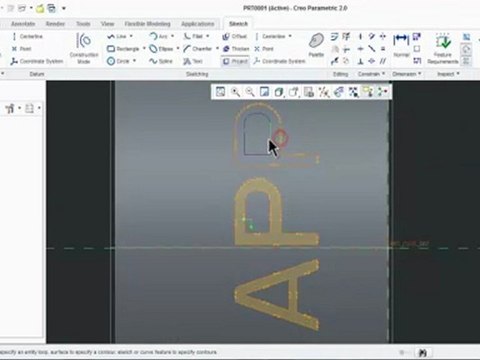The image size is (480, 360).
Task: Apply the parallel constraint
Action: 383,61
